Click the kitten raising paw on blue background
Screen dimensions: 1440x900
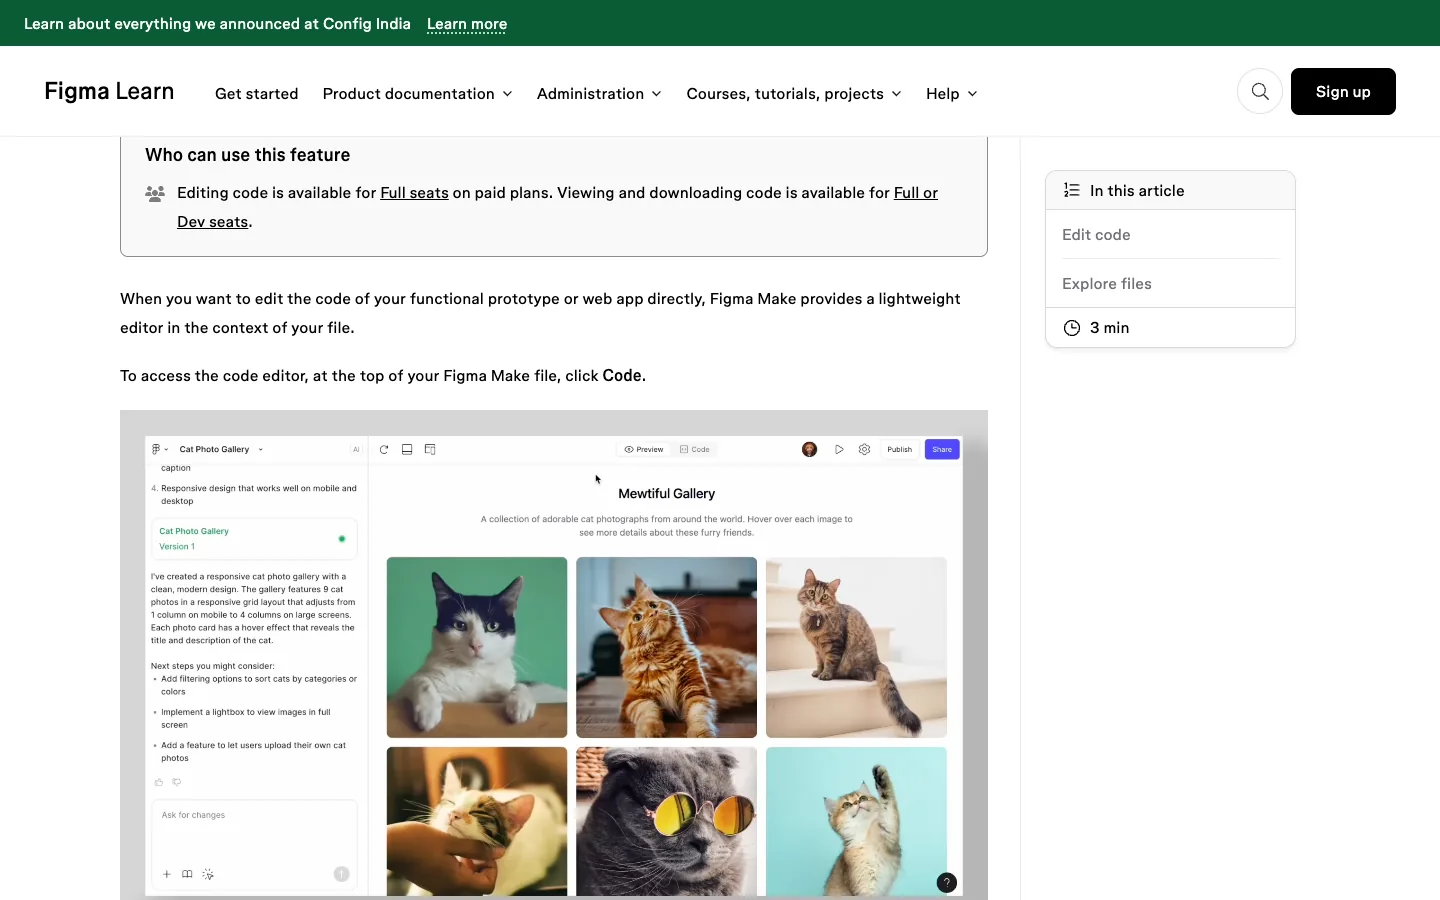856,821
